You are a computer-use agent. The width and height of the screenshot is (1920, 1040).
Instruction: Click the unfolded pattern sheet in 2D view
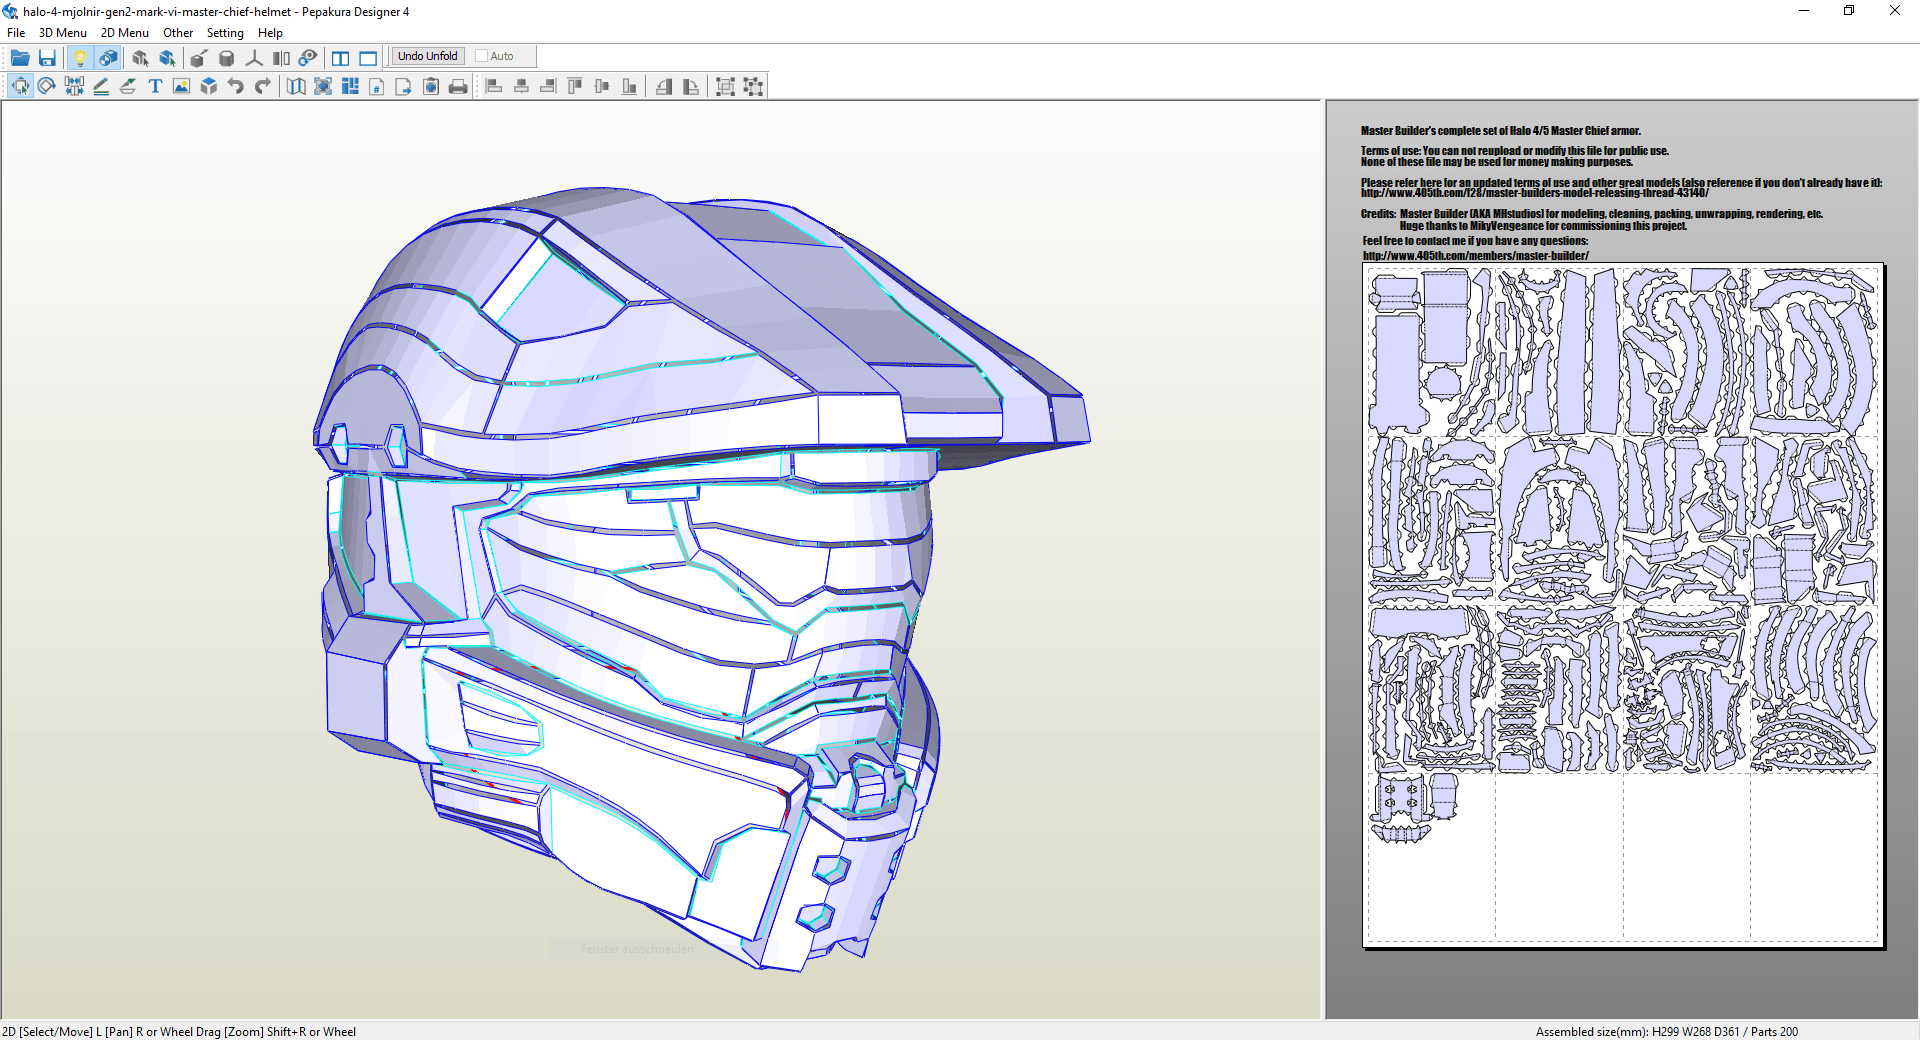tap(1623, 605)
